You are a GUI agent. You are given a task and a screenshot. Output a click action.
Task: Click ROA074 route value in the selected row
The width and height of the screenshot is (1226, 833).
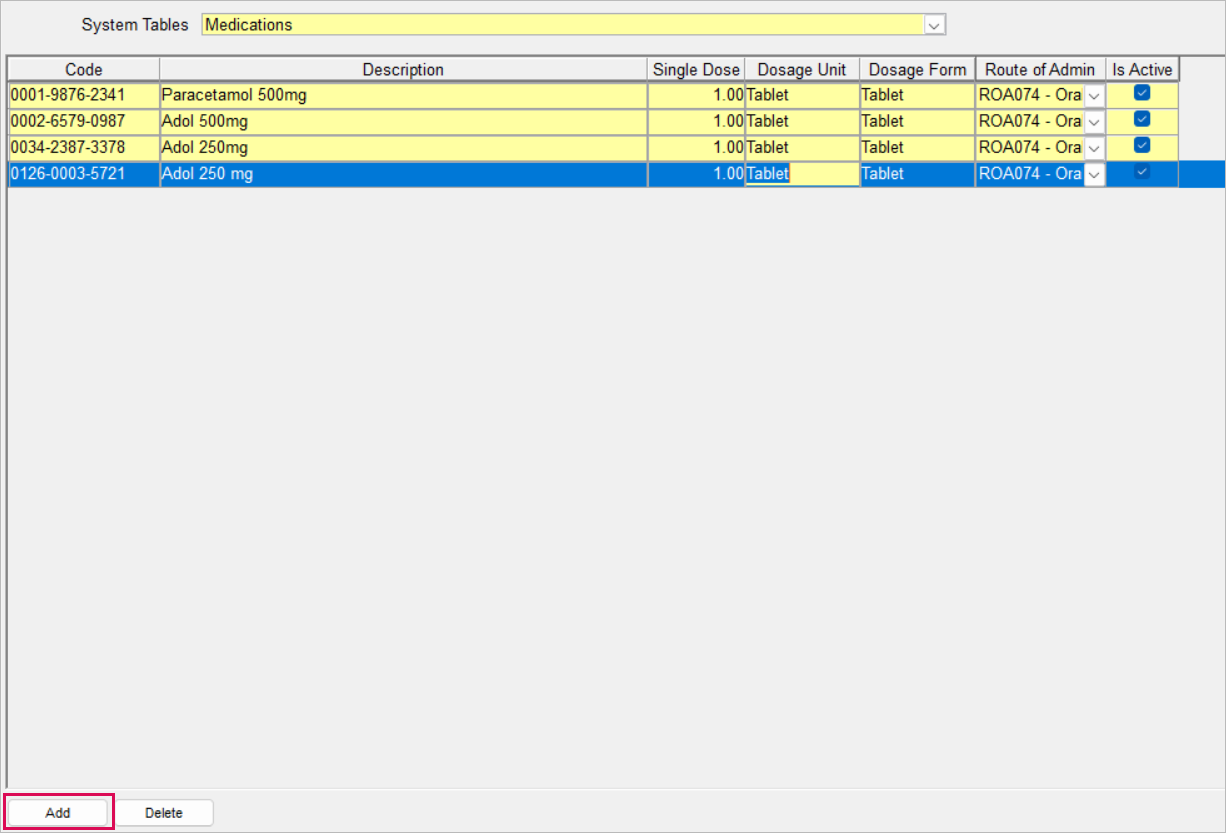coord(1030,174)
